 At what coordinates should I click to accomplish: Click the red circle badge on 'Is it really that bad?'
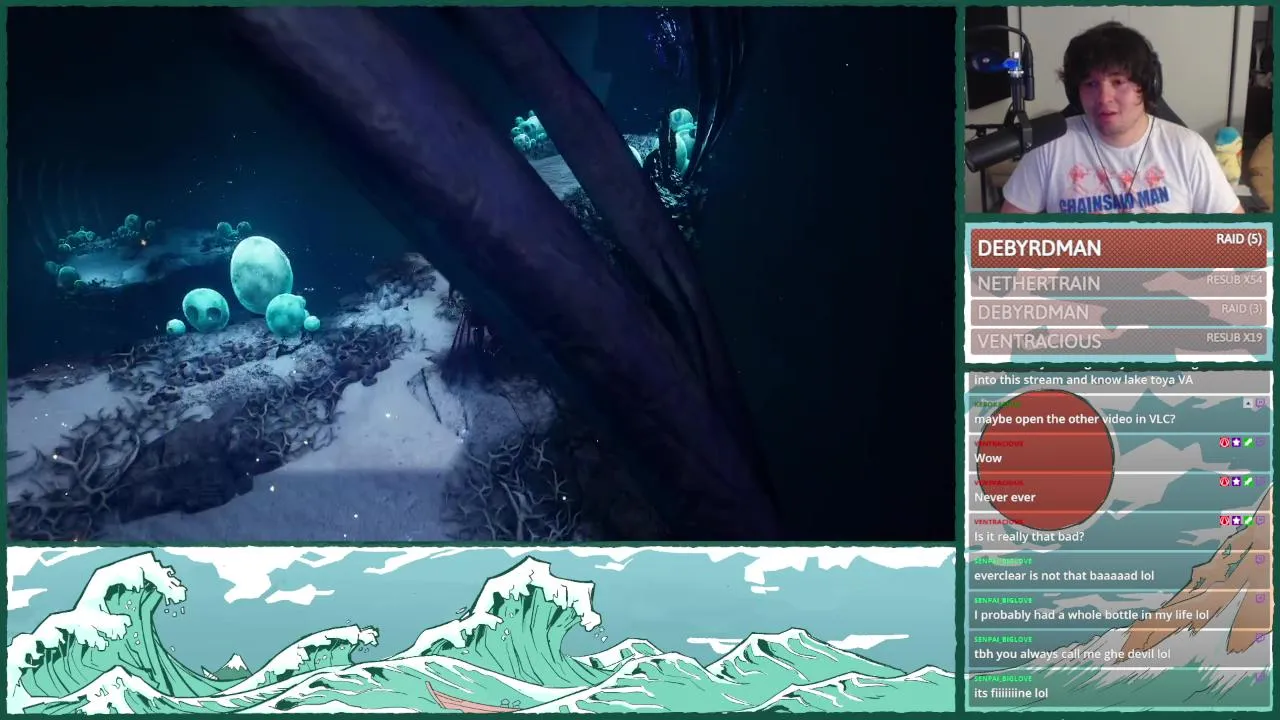click(1224, 520)
